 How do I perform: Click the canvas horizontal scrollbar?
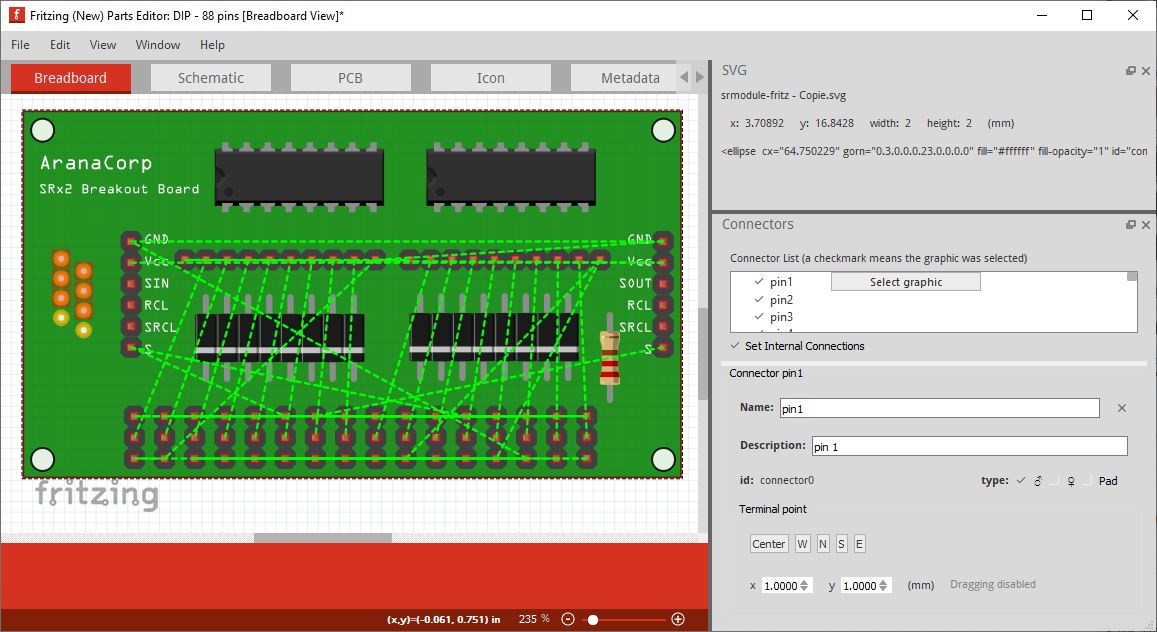point(323,538)
